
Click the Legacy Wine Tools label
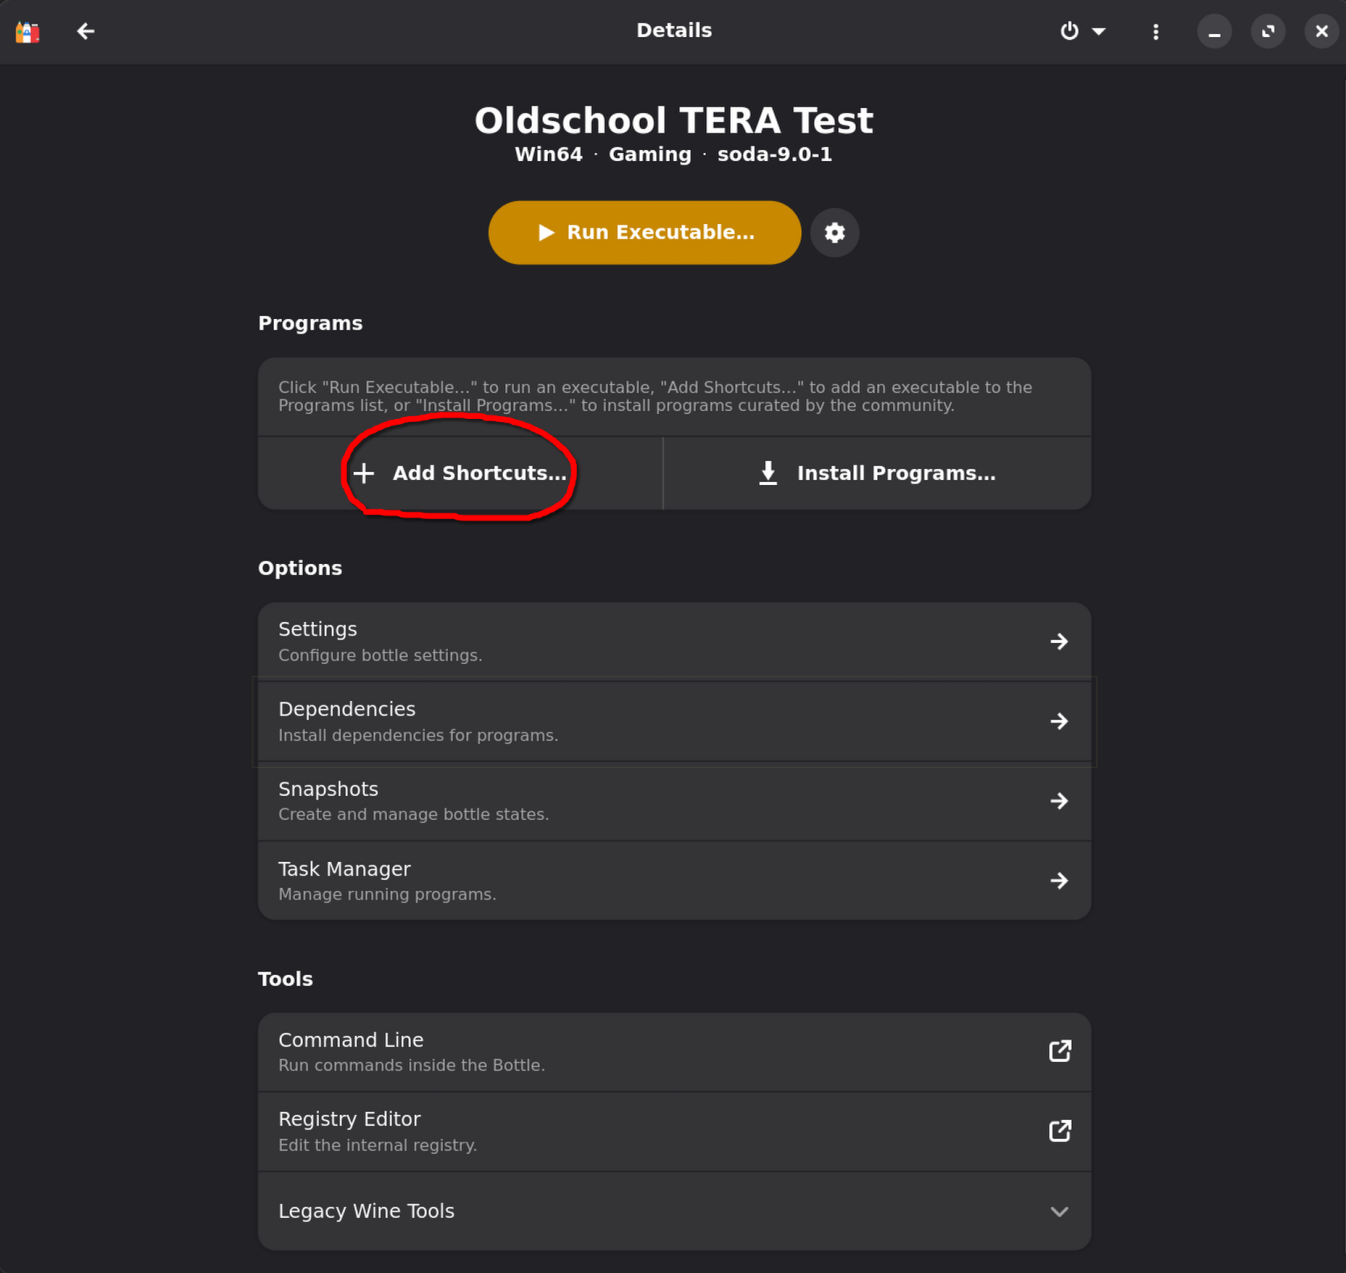tap(366, 1211)
